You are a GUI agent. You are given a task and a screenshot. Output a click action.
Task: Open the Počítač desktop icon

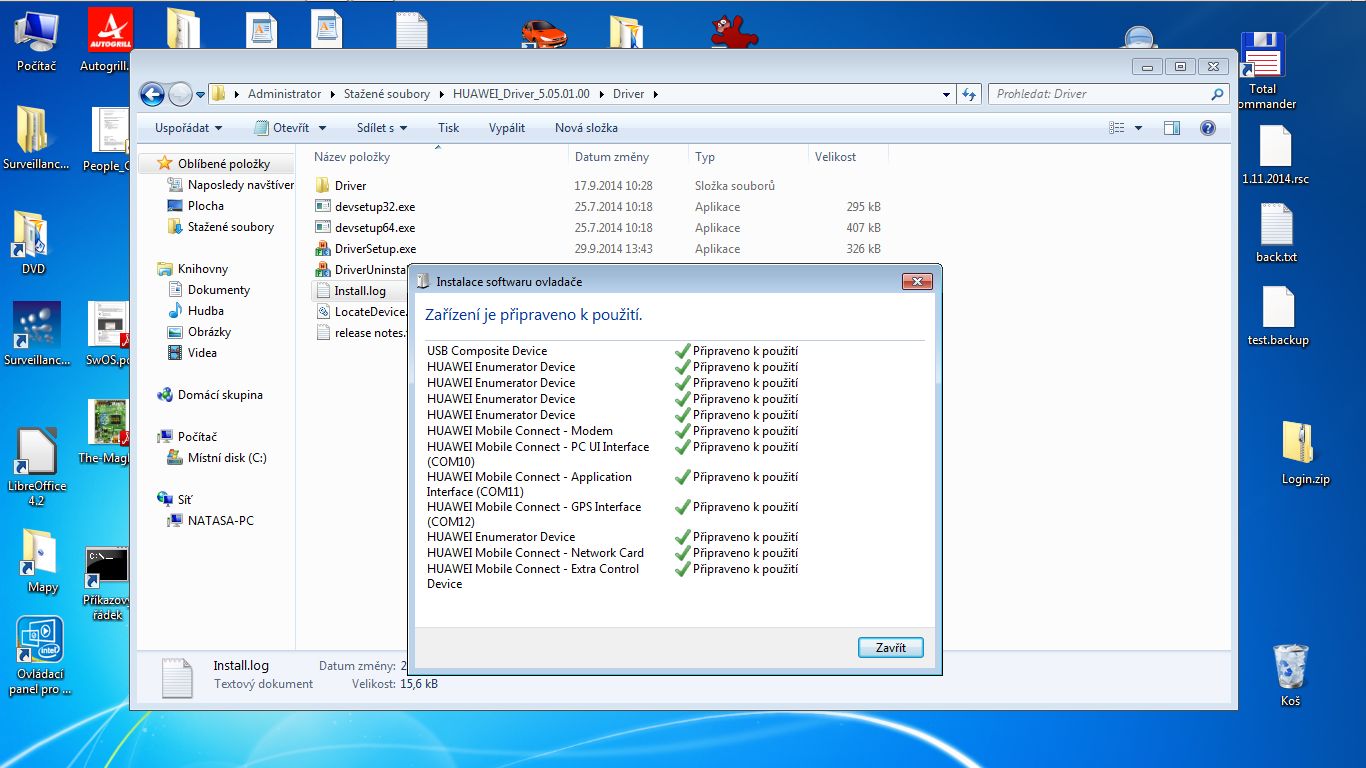coord(36,40)
